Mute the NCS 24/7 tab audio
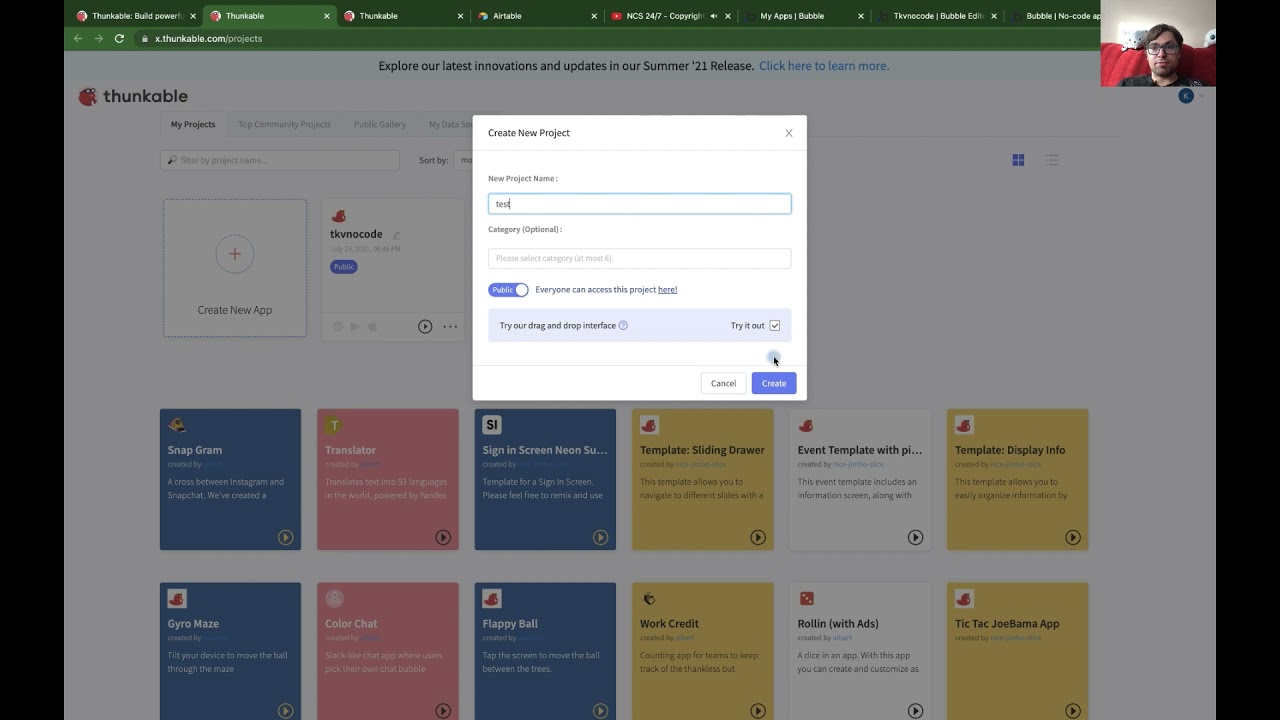The height and width of the screenshot is (720, 1280). [x=713, y=16]
